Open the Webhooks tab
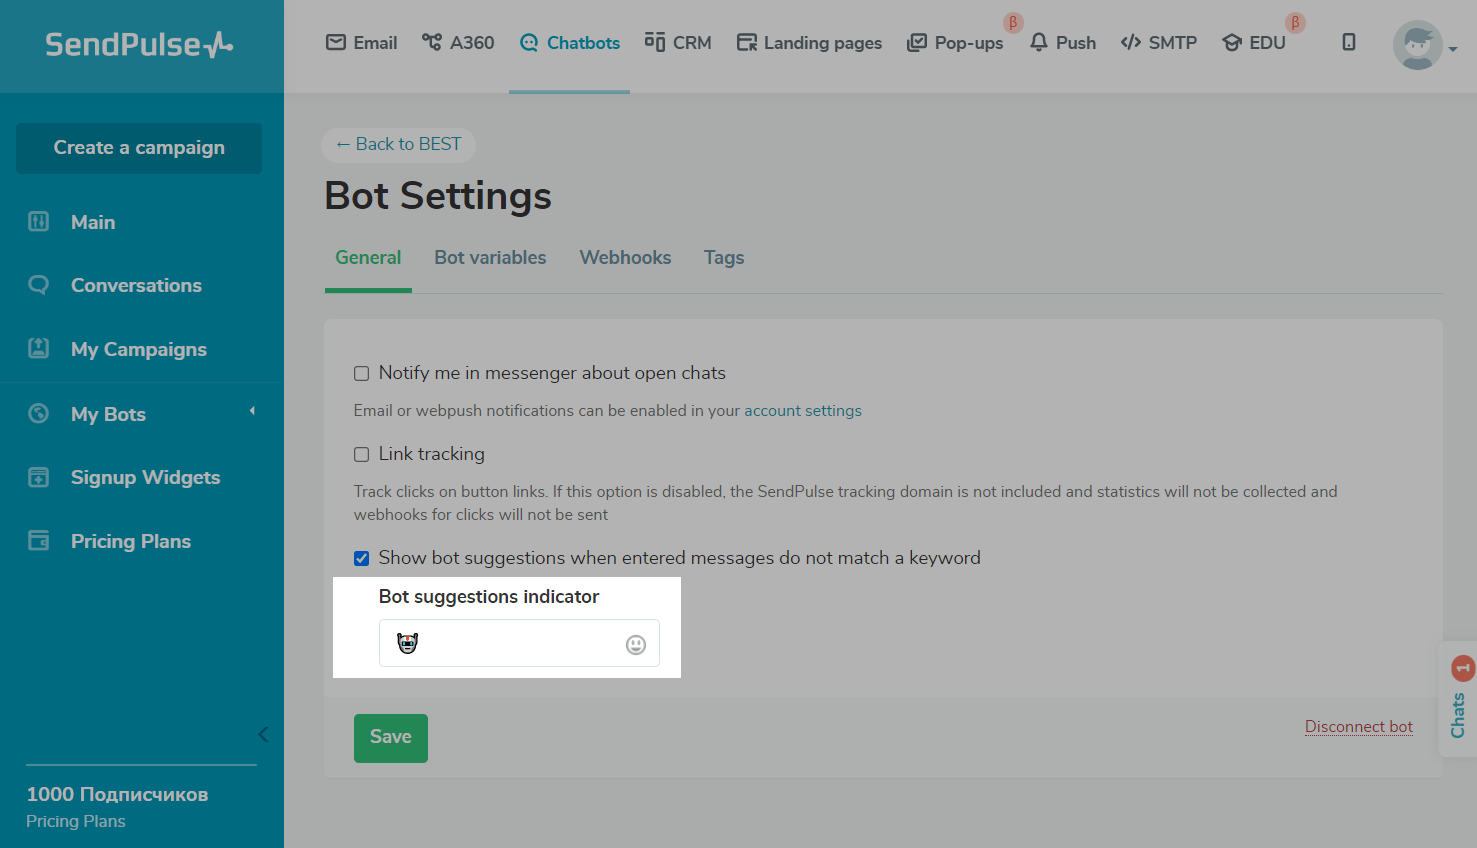The image size is (1477, 848). [625, 258]
